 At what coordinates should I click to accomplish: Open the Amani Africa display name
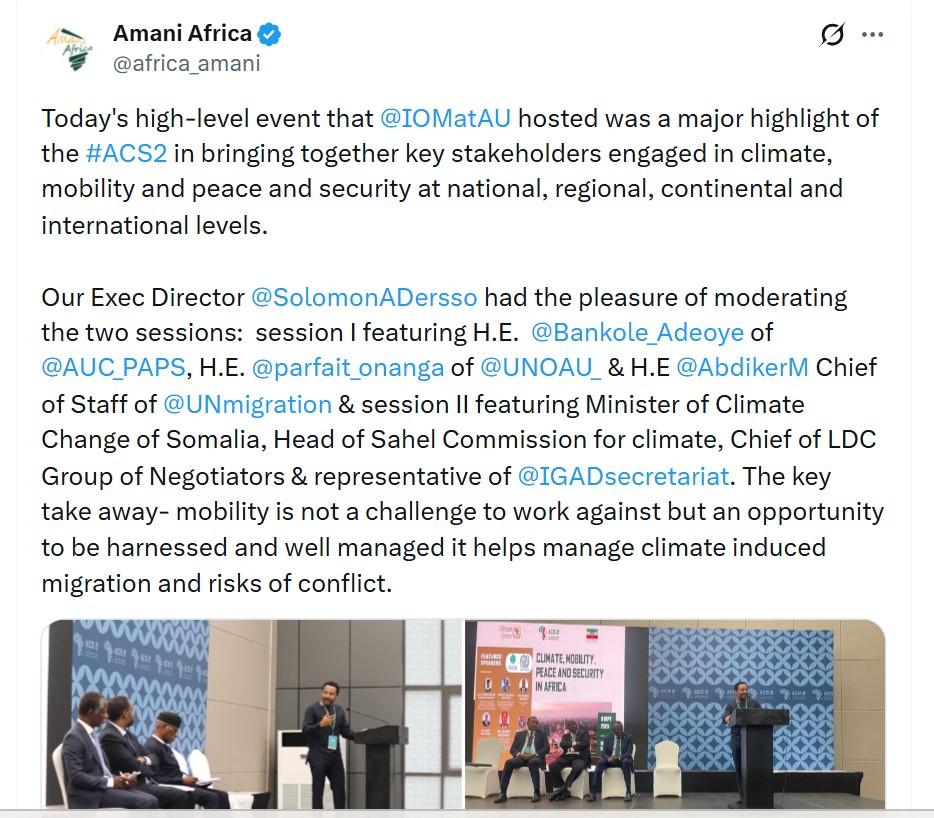[182, 34]
